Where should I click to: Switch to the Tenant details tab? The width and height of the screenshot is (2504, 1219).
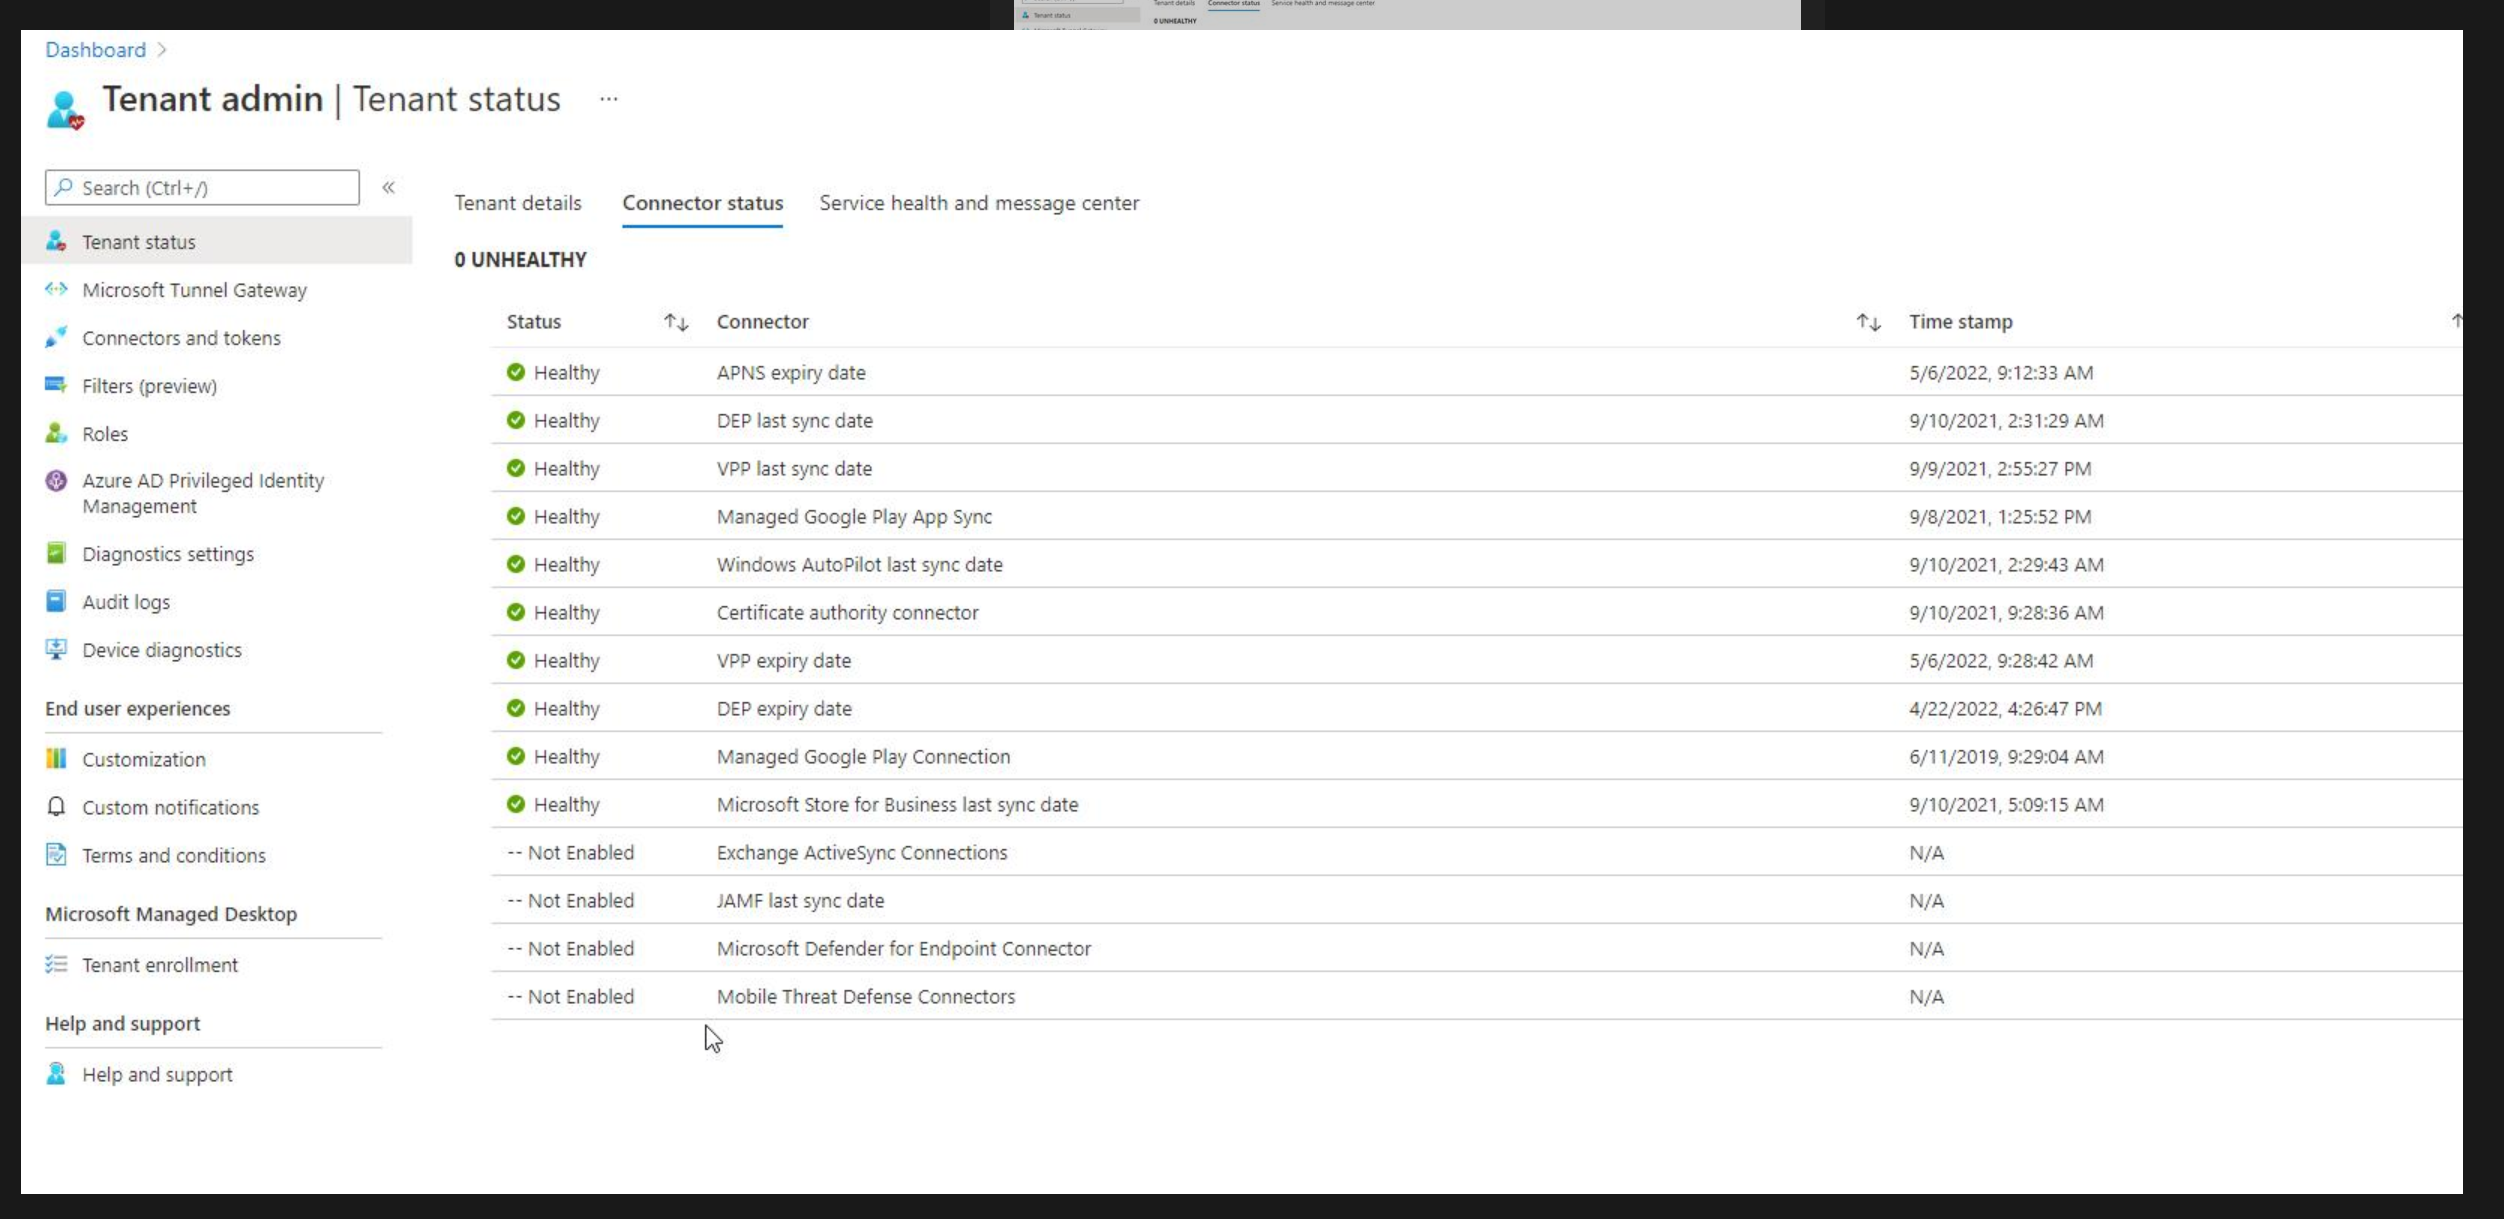click(x=517, y=203)
